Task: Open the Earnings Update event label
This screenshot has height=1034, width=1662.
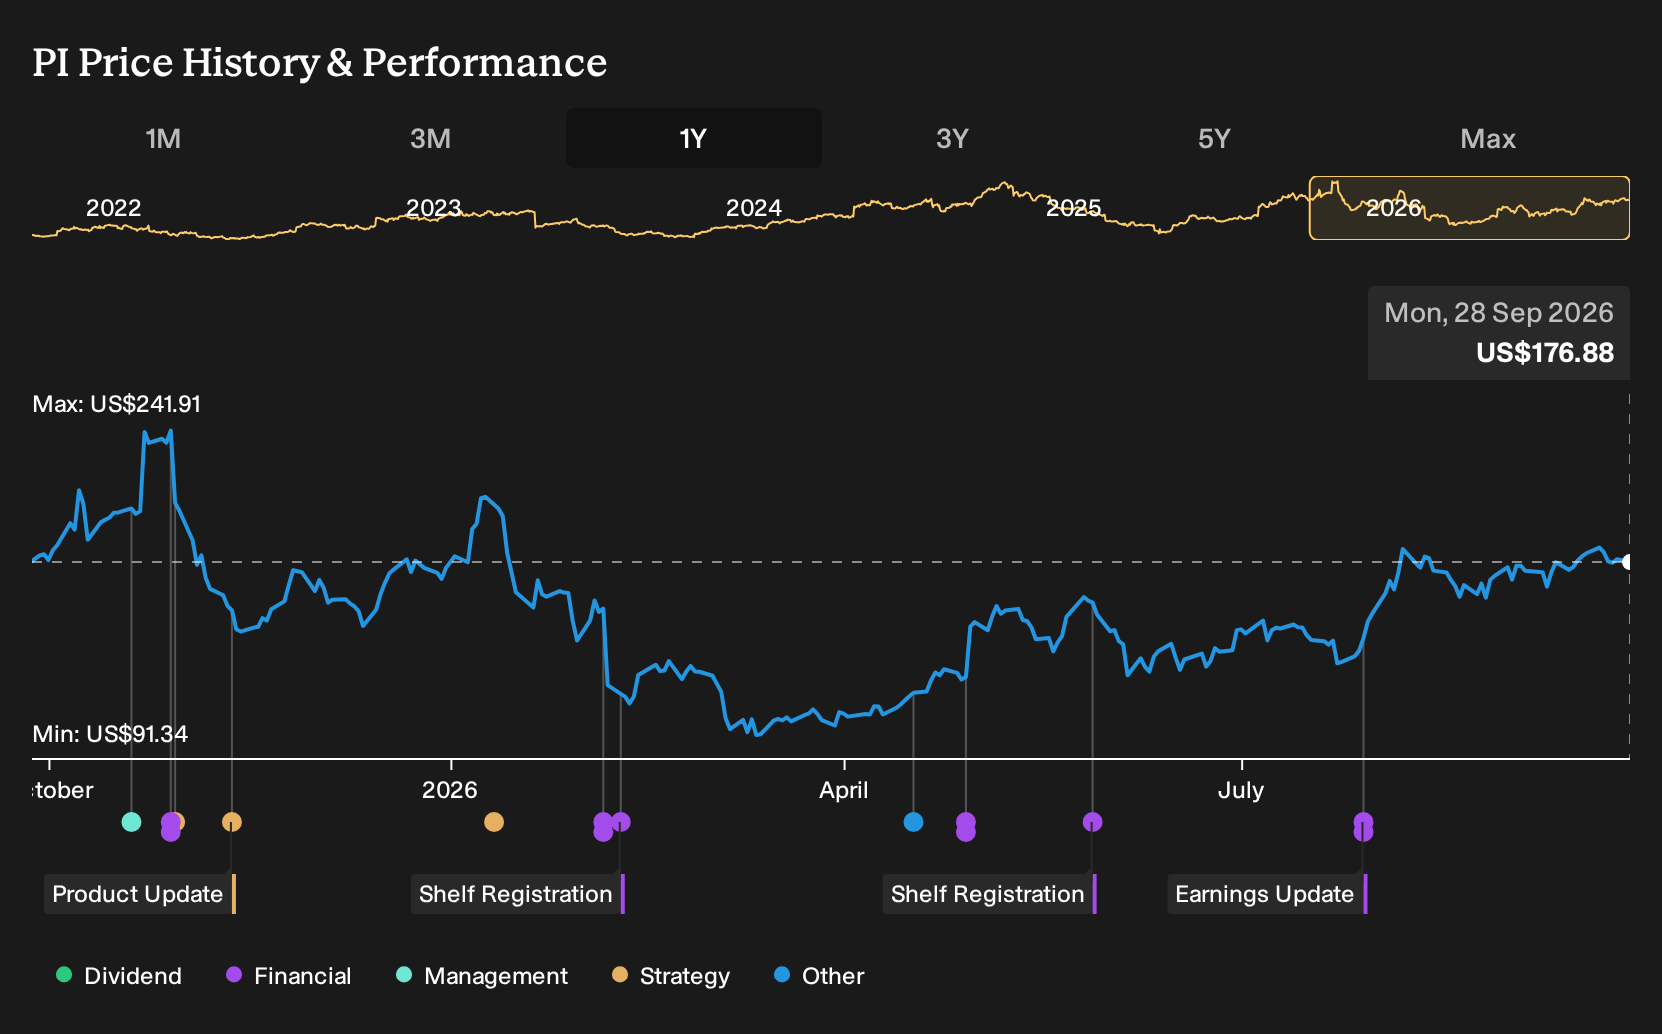Action: point(1266,894)
